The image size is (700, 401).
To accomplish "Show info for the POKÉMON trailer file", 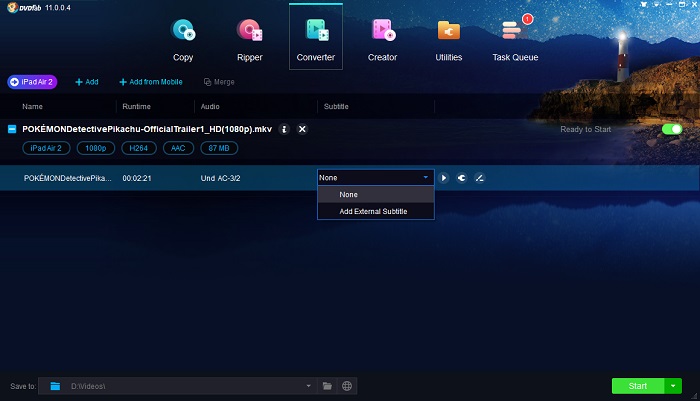I will point(284,129).
